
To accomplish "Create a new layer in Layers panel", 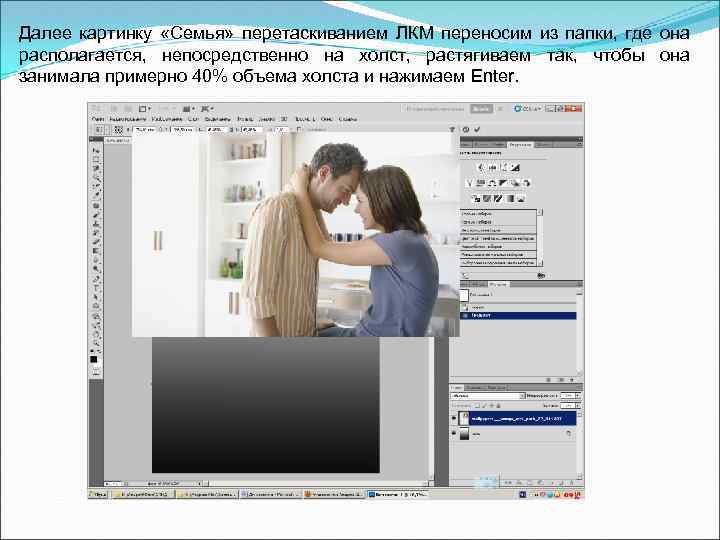I will (562, 483).
